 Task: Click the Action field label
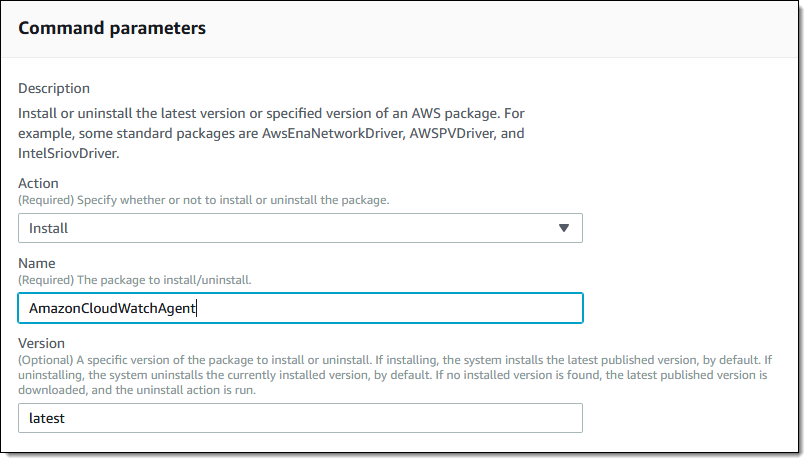click(x=38, y=183)
